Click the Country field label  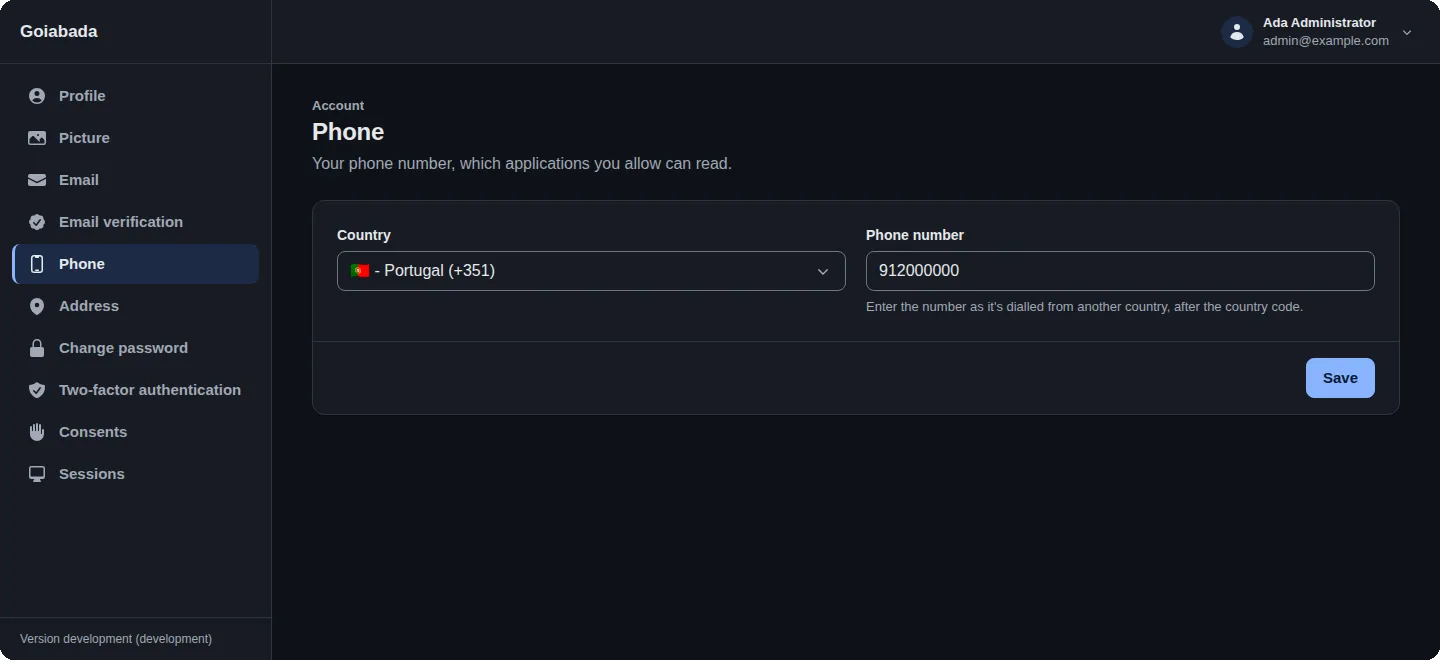[364, 235]
